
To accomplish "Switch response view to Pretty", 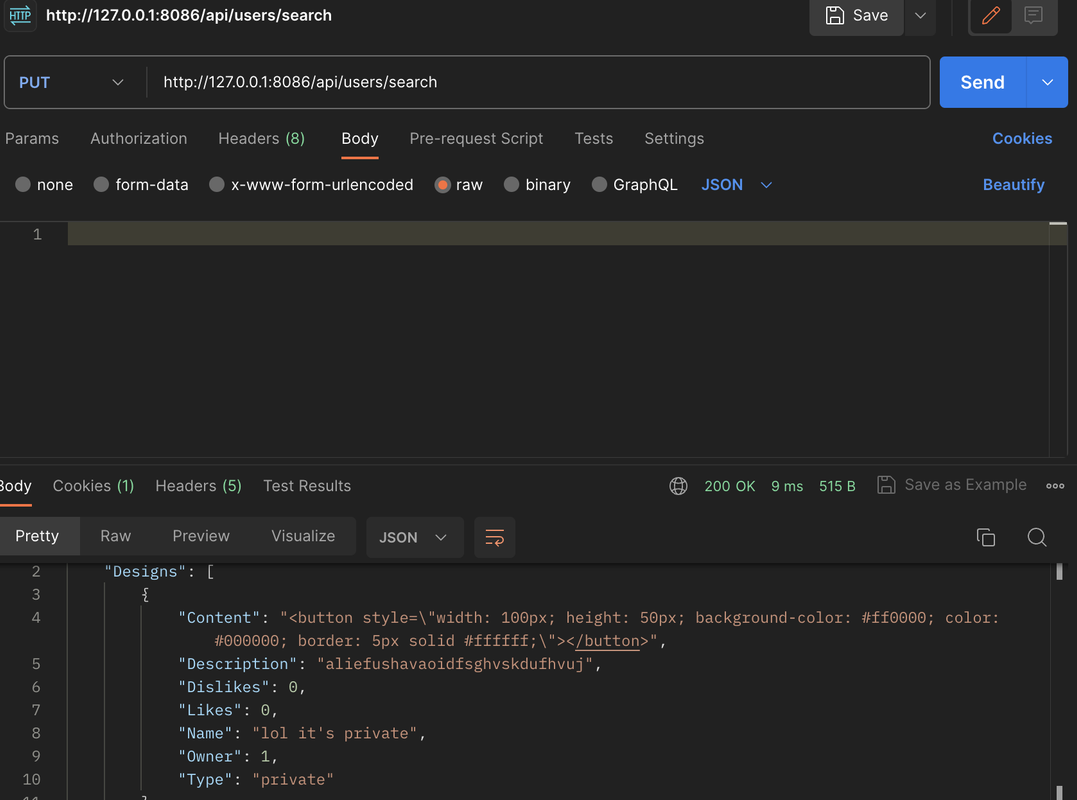I will tap(37, 536).
